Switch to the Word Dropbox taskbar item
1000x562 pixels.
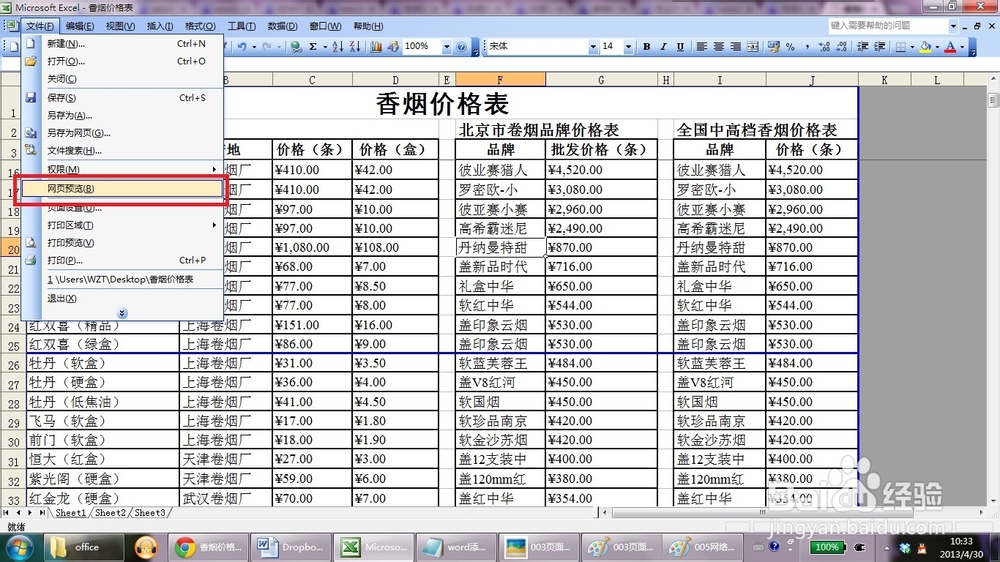tap(291, 547)
